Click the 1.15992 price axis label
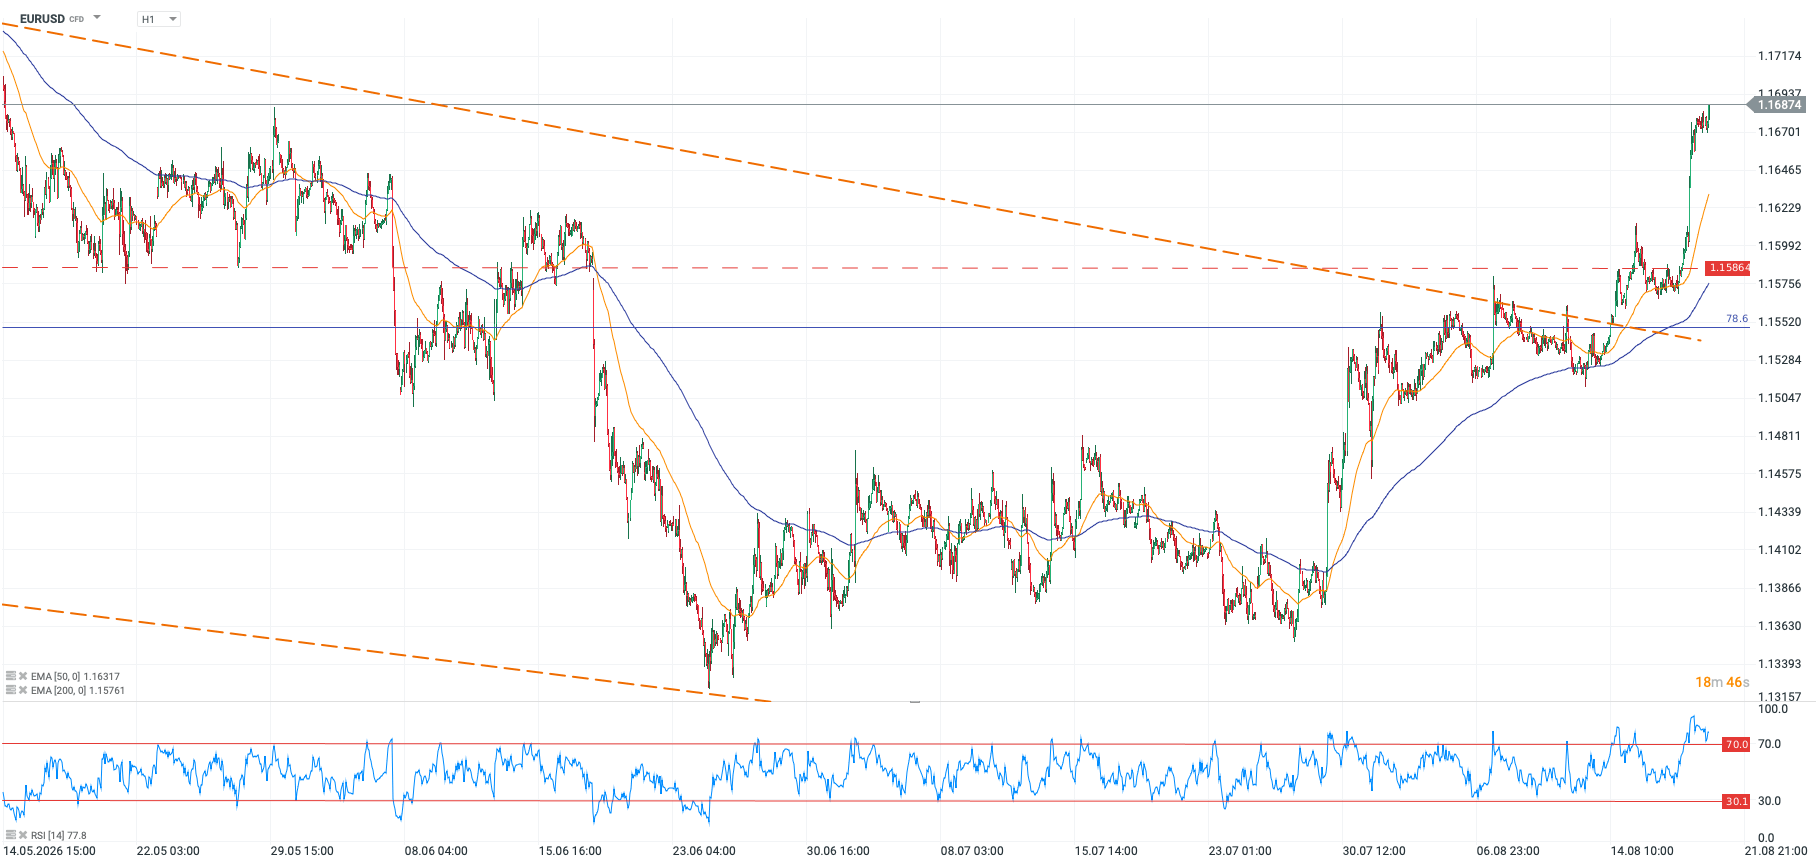The height and width of the screenshot is (868, 1818). click(1780, 246)
